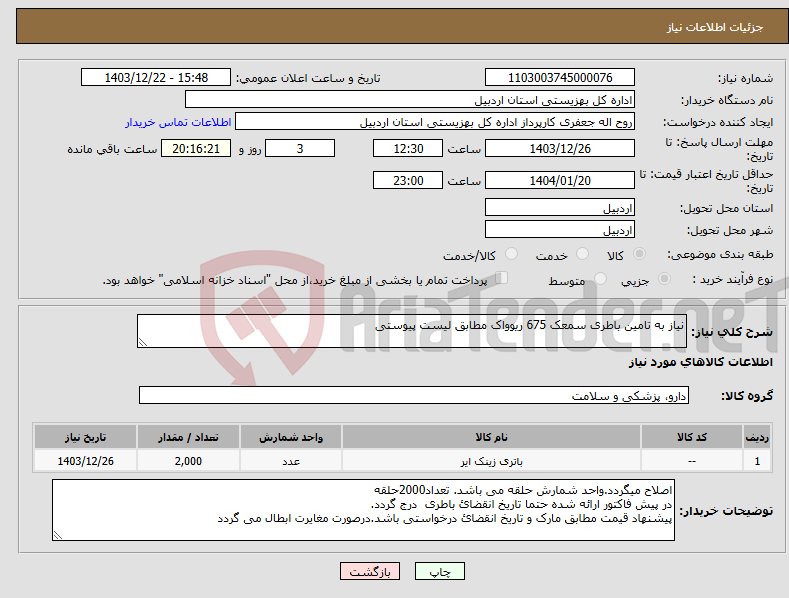Select the متوسط purchase type radio
Viewport: 789px width, 598px height.
[x=600, y=278]
